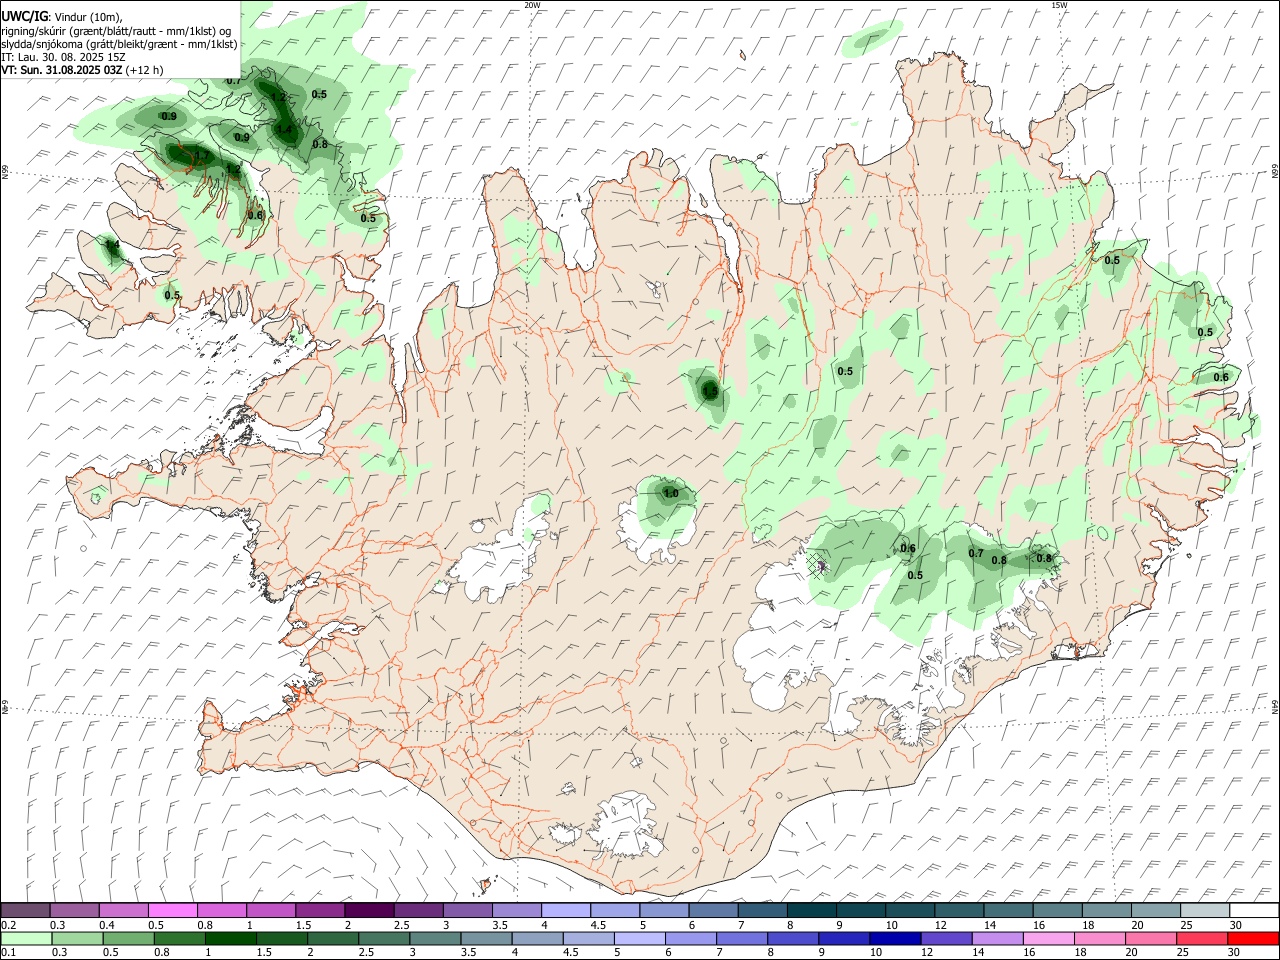The width and height of the screenshot is (1280, 960).
Task: Pick the light gray swatch between 25 and 30, upper legend
Action: click(1204, 910)
